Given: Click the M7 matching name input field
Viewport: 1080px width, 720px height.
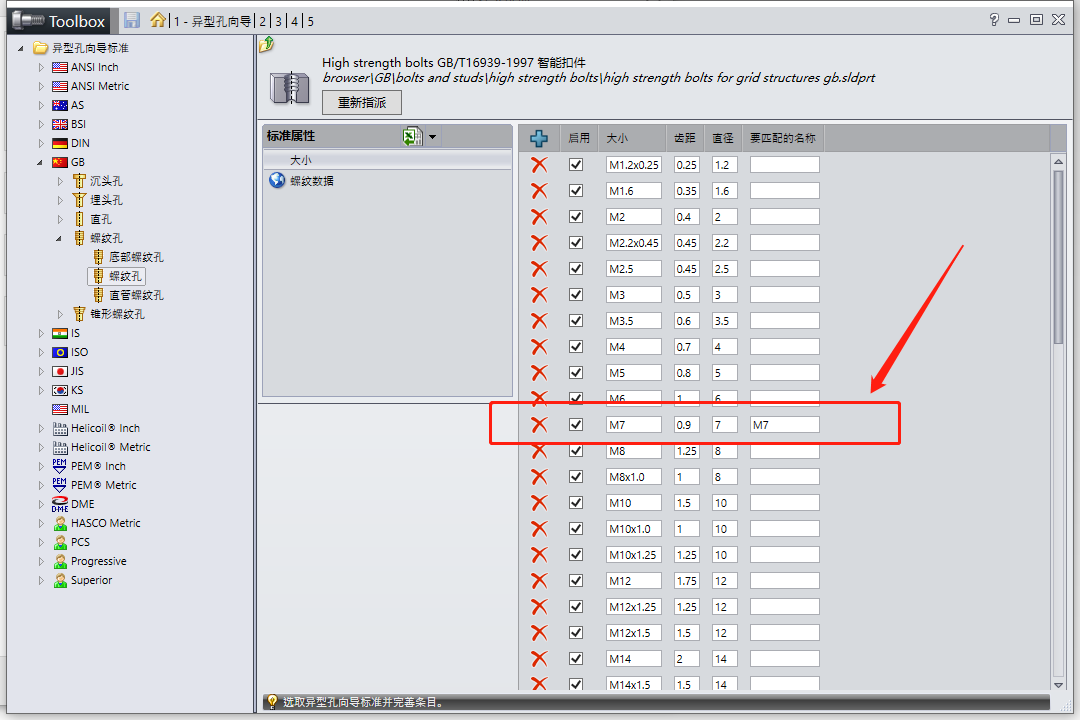Looking at the screenshot, I should pos(785,425).
